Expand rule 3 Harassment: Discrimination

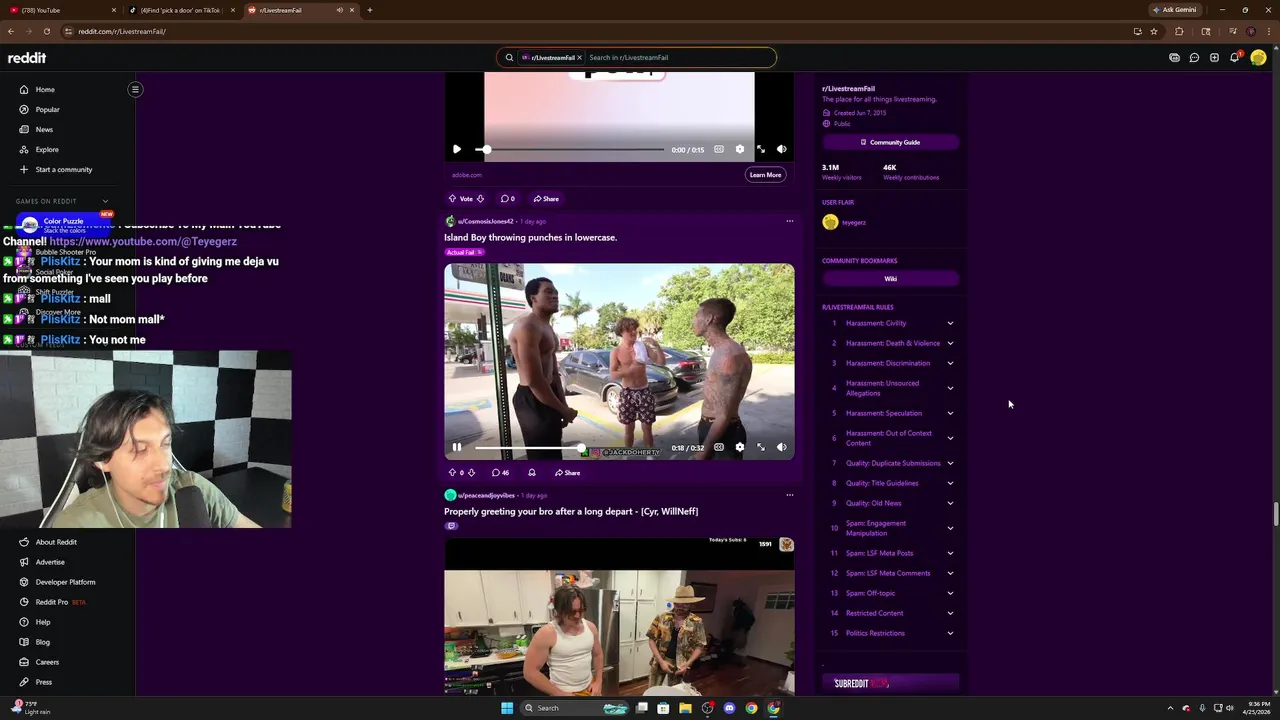[x=950, y=363]
